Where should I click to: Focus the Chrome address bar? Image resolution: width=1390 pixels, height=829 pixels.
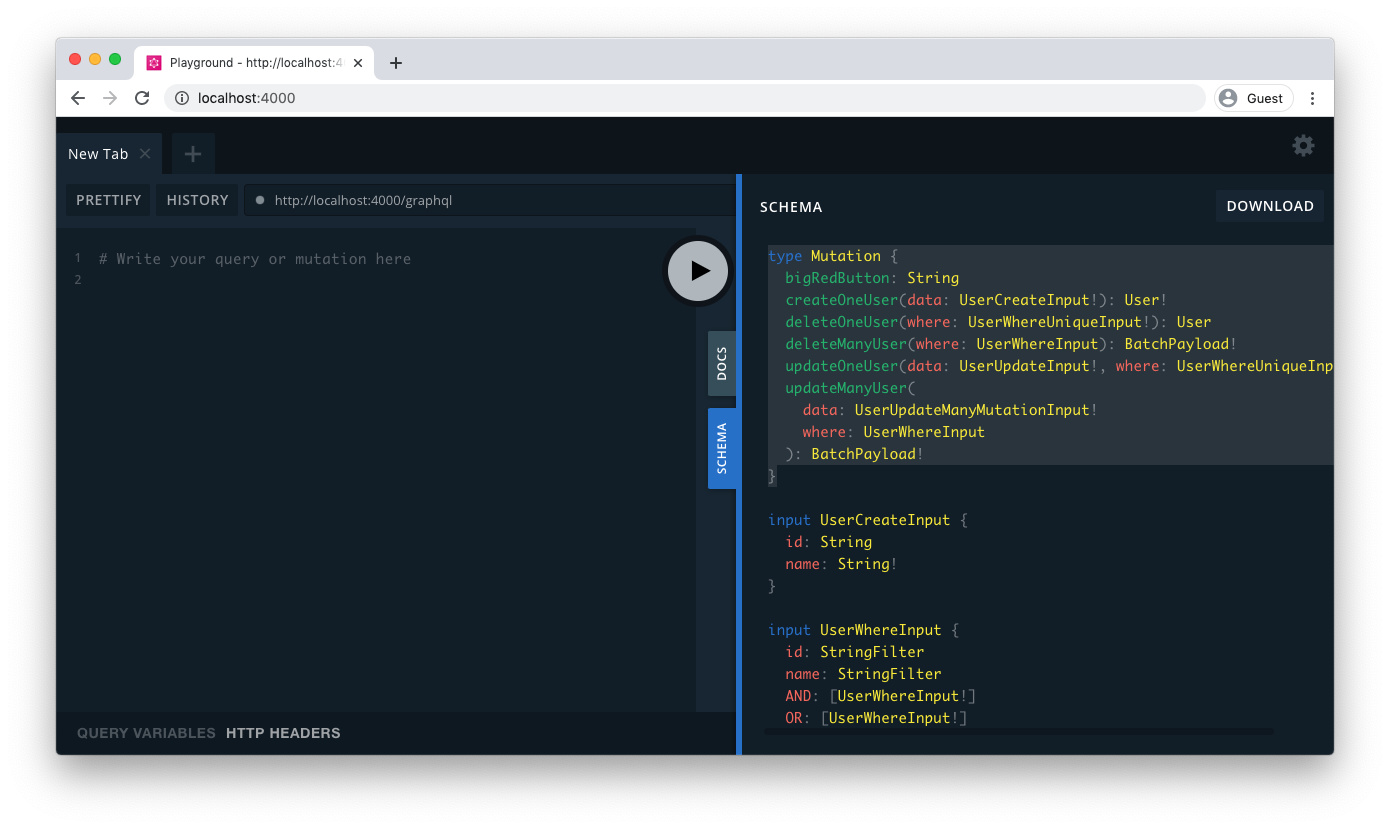[685, 98]
